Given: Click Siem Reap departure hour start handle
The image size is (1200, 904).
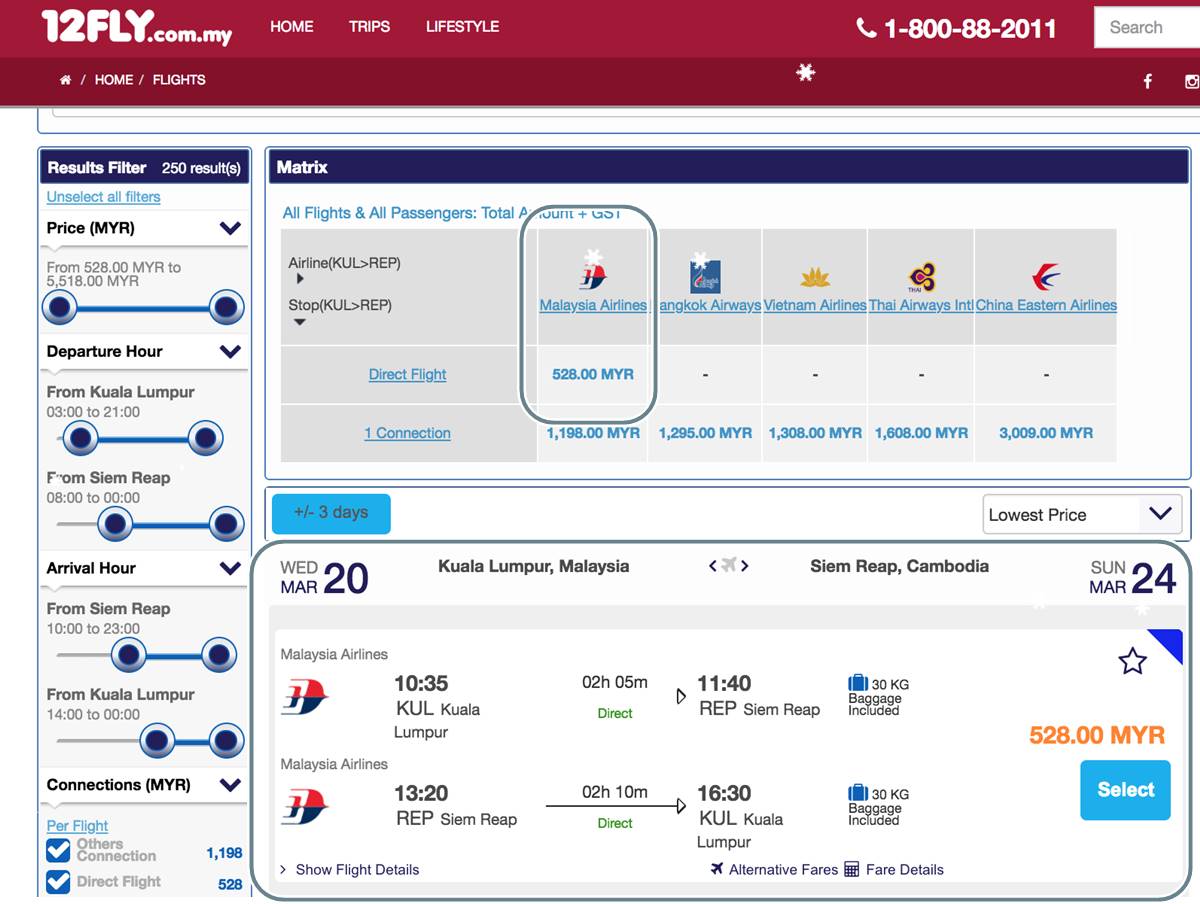Looking at the screenshot, I should pos(116,523).
